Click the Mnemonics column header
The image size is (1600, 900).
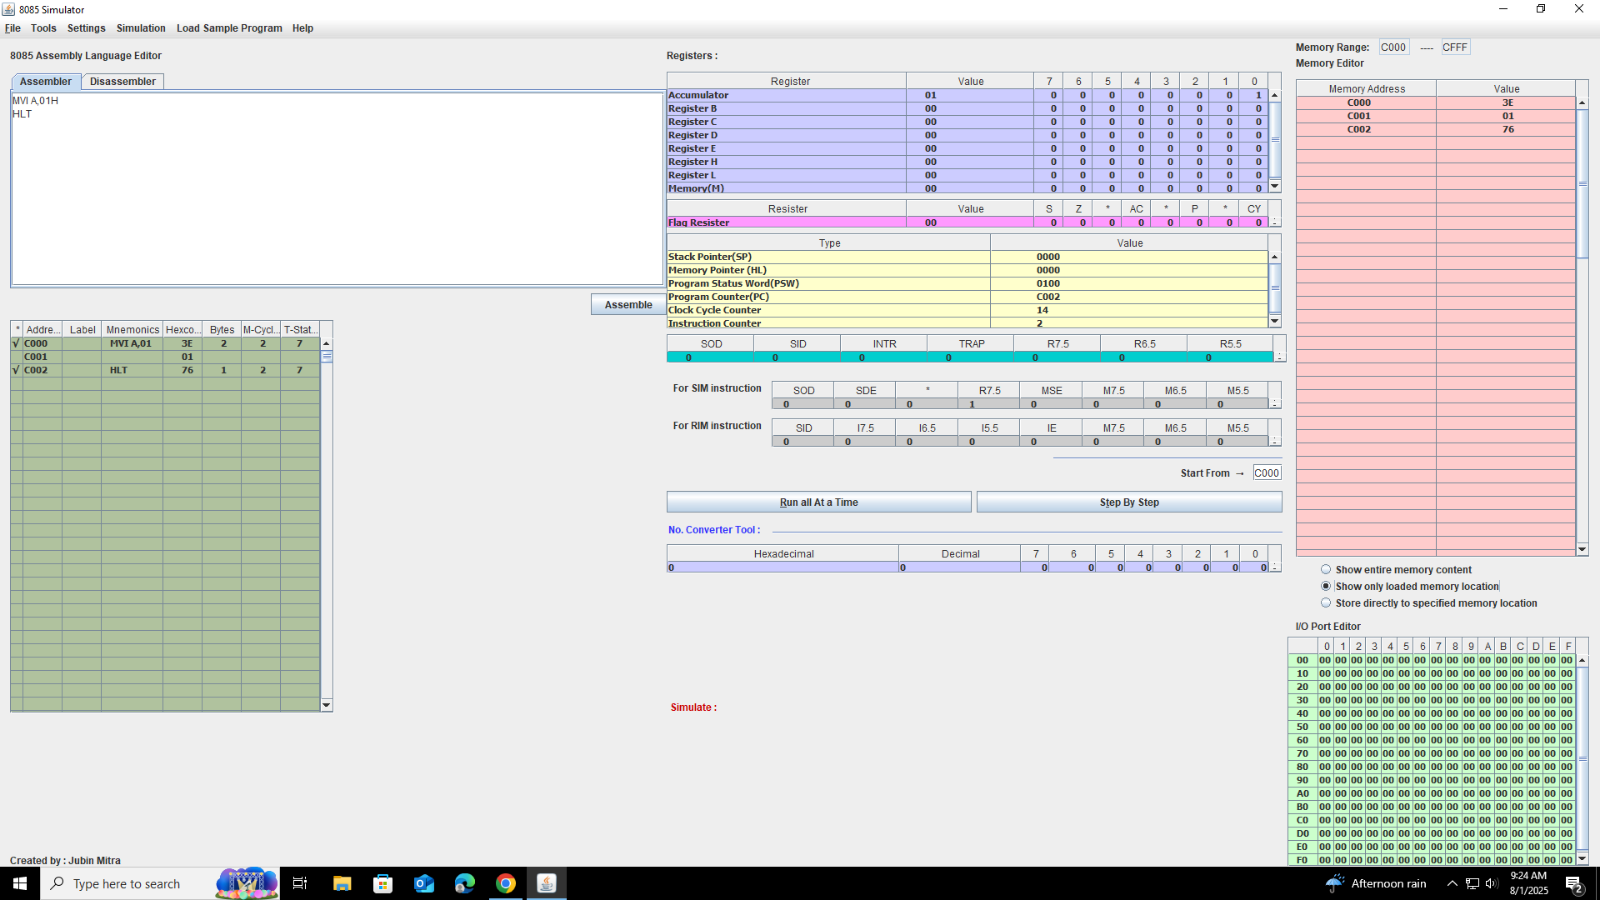click(132, 329)
